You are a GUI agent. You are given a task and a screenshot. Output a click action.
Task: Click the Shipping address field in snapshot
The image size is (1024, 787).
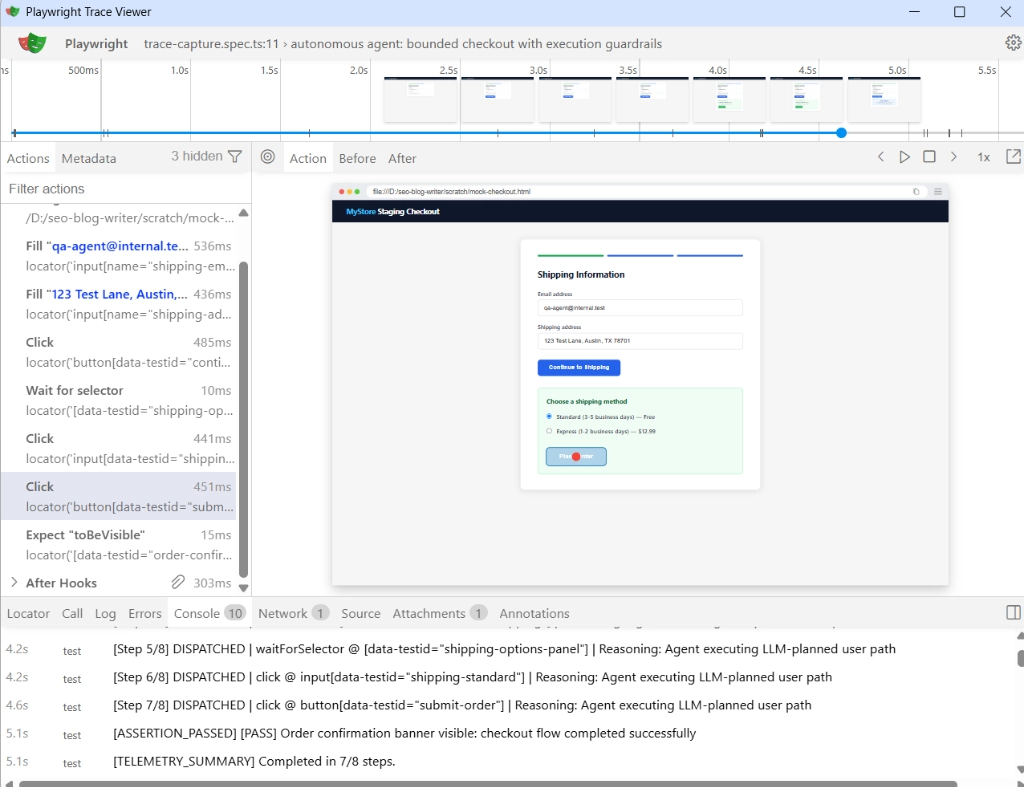pos(639,341)
